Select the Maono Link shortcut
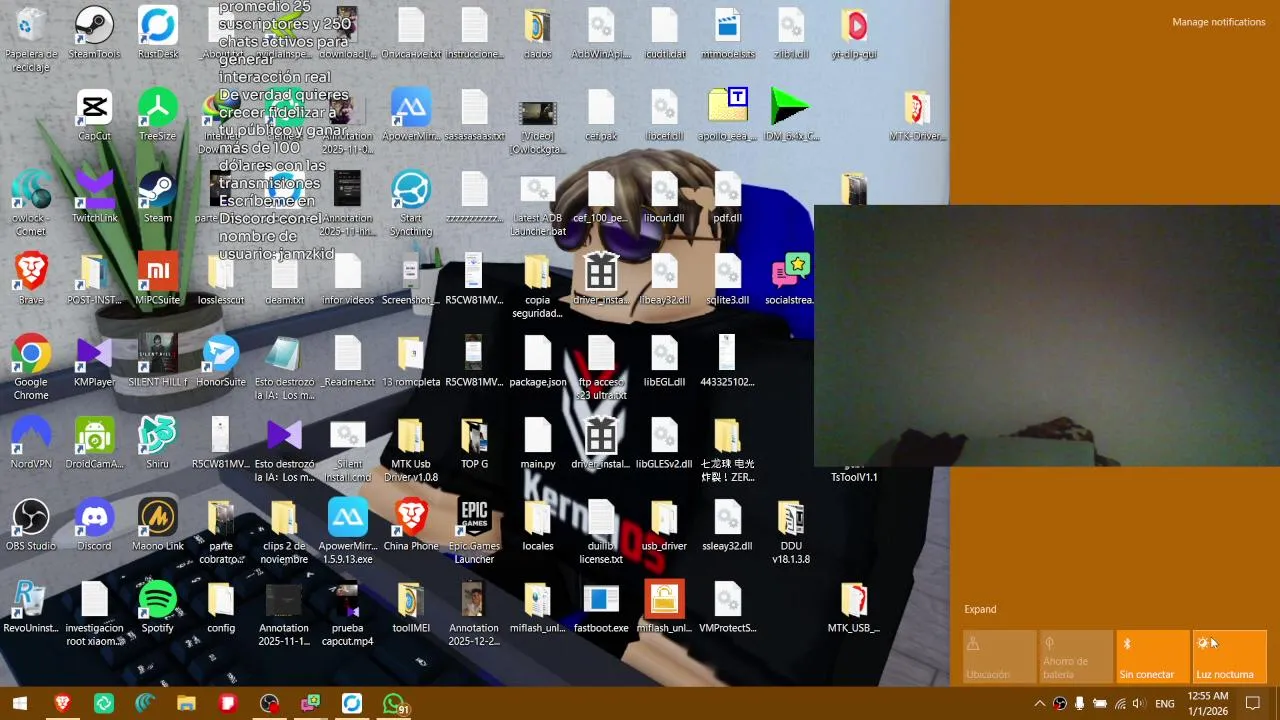Screen dimensions: 1280x720 pyautogui.click(x=157, y=525)
